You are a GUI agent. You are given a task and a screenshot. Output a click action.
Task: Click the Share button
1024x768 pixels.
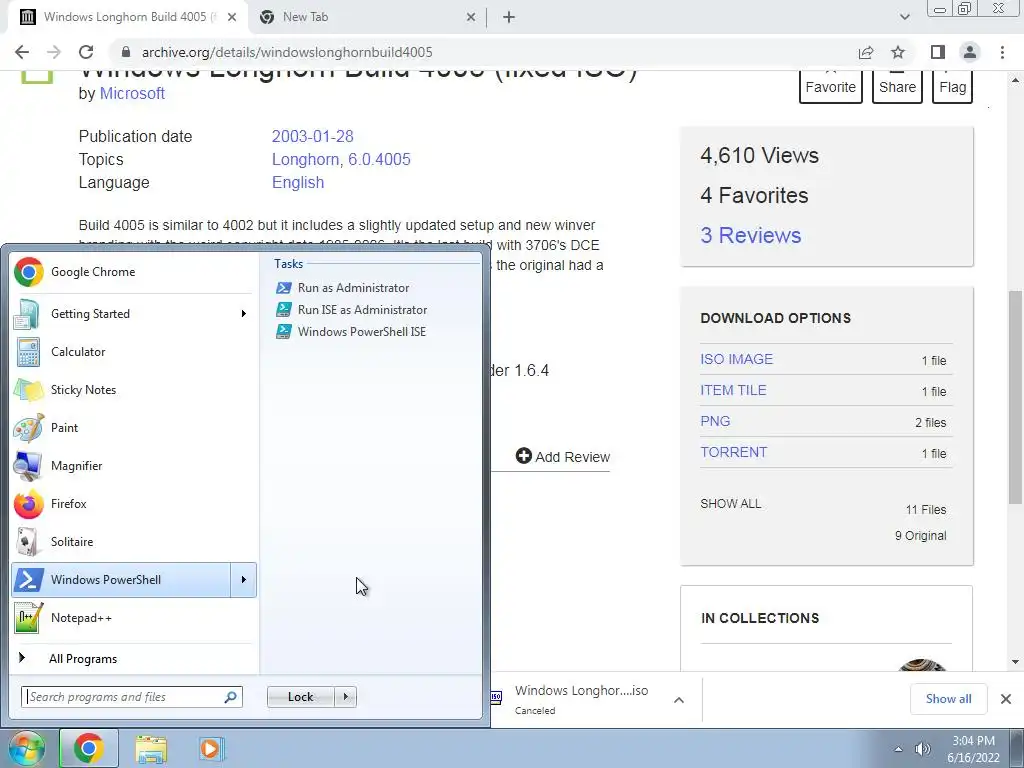coord(897,86)
